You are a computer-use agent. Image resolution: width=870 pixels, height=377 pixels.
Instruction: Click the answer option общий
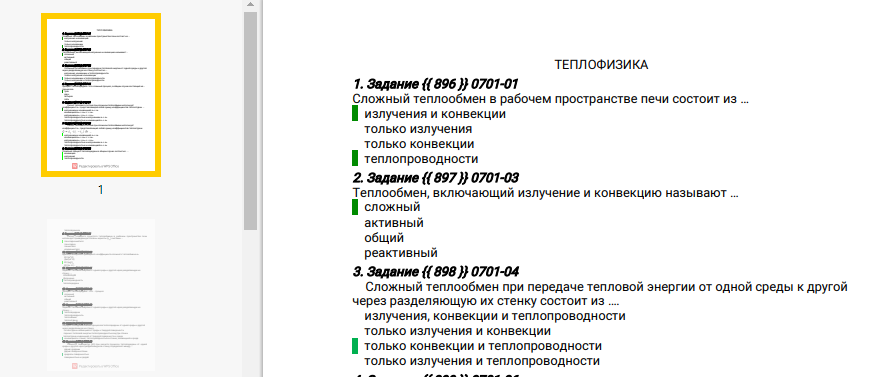tap(384, 238)
